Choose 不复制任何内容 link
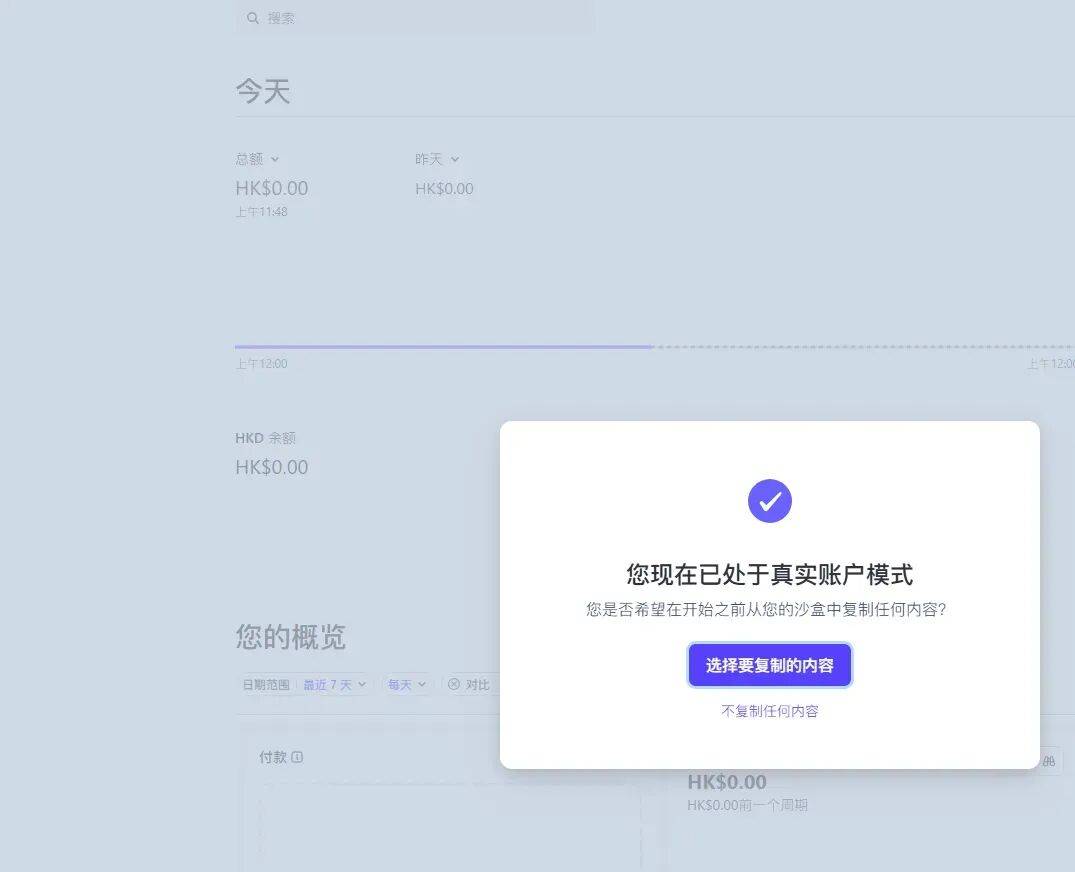The height and width of the screenshot is (872, 1075). [769, 711]
